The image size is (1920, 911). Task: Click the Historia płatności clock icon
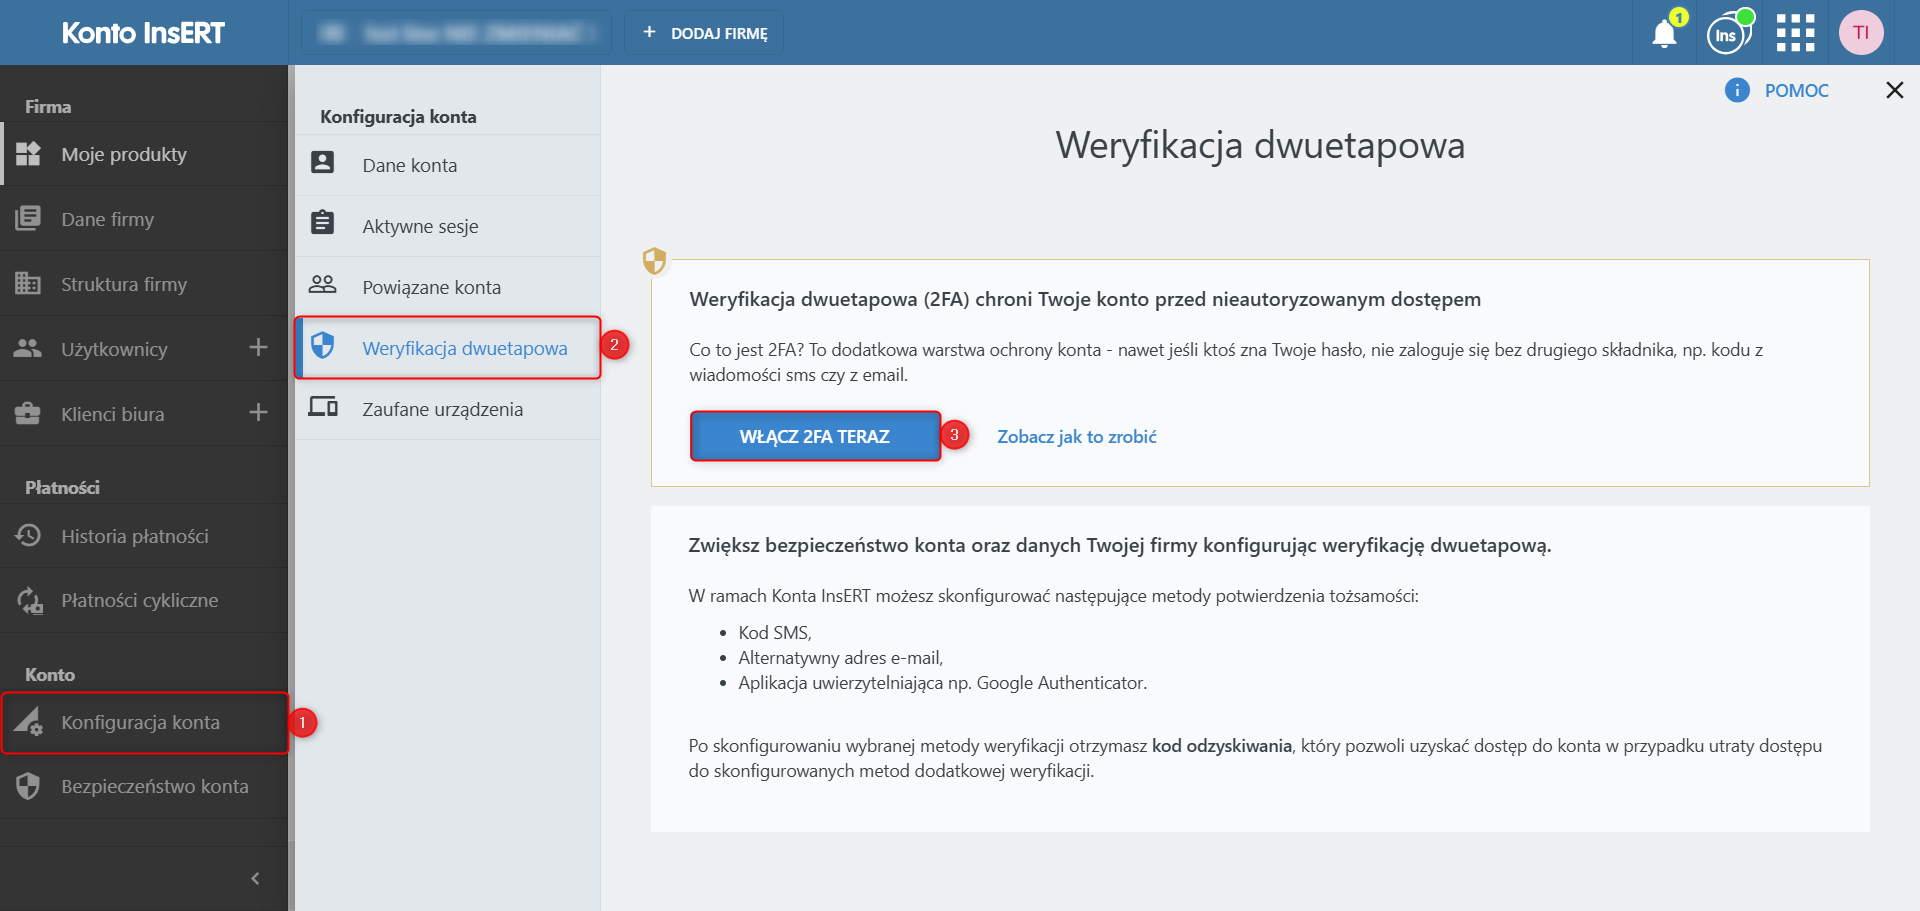tap(28, 536)
